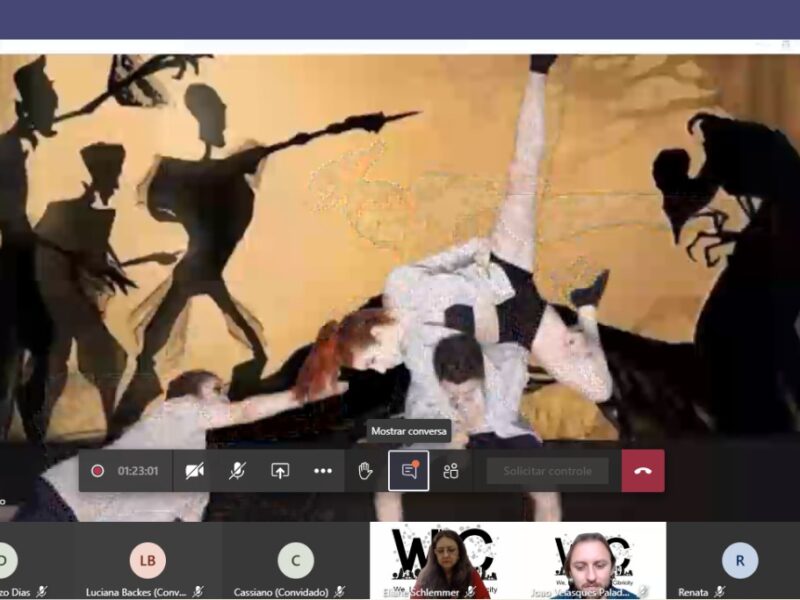
Task: Click the muted mic icon beside Cassiano
Action: (340, 592)
